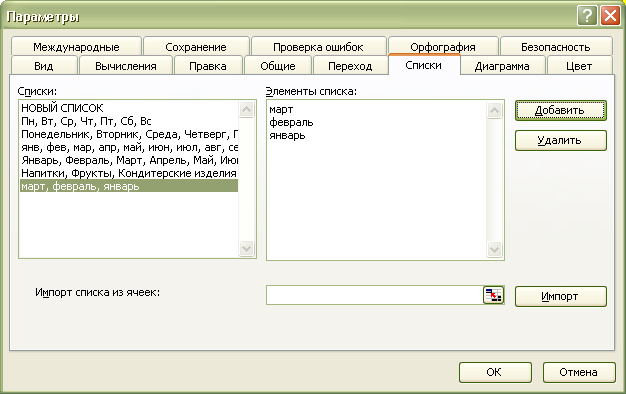Click февраль in list elements box

coord(291,122)
